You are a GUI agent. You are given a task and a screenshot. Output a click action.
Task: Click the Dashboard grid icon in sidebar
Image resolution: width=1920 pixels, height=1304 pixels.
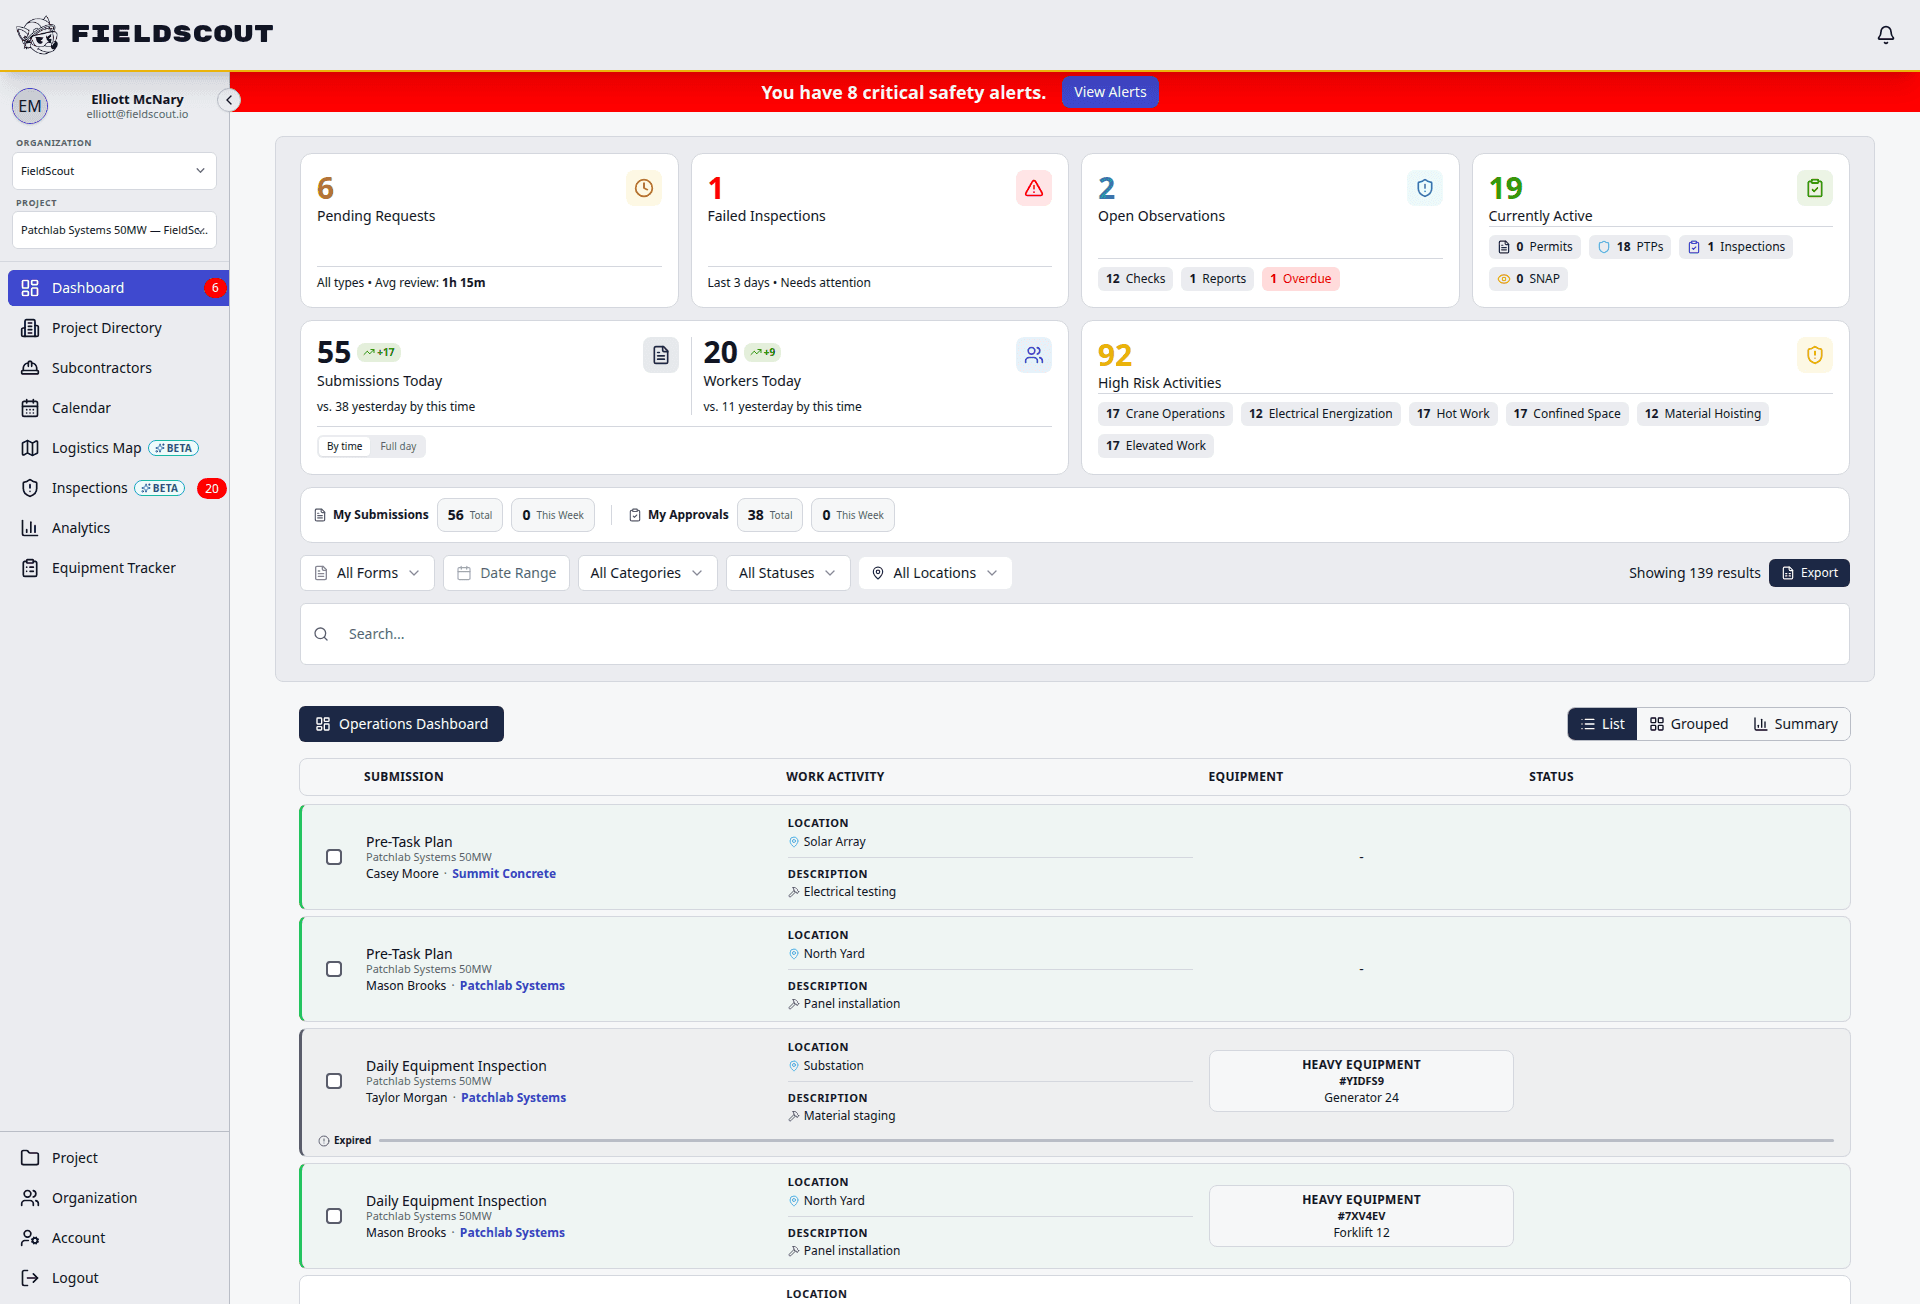30,288
